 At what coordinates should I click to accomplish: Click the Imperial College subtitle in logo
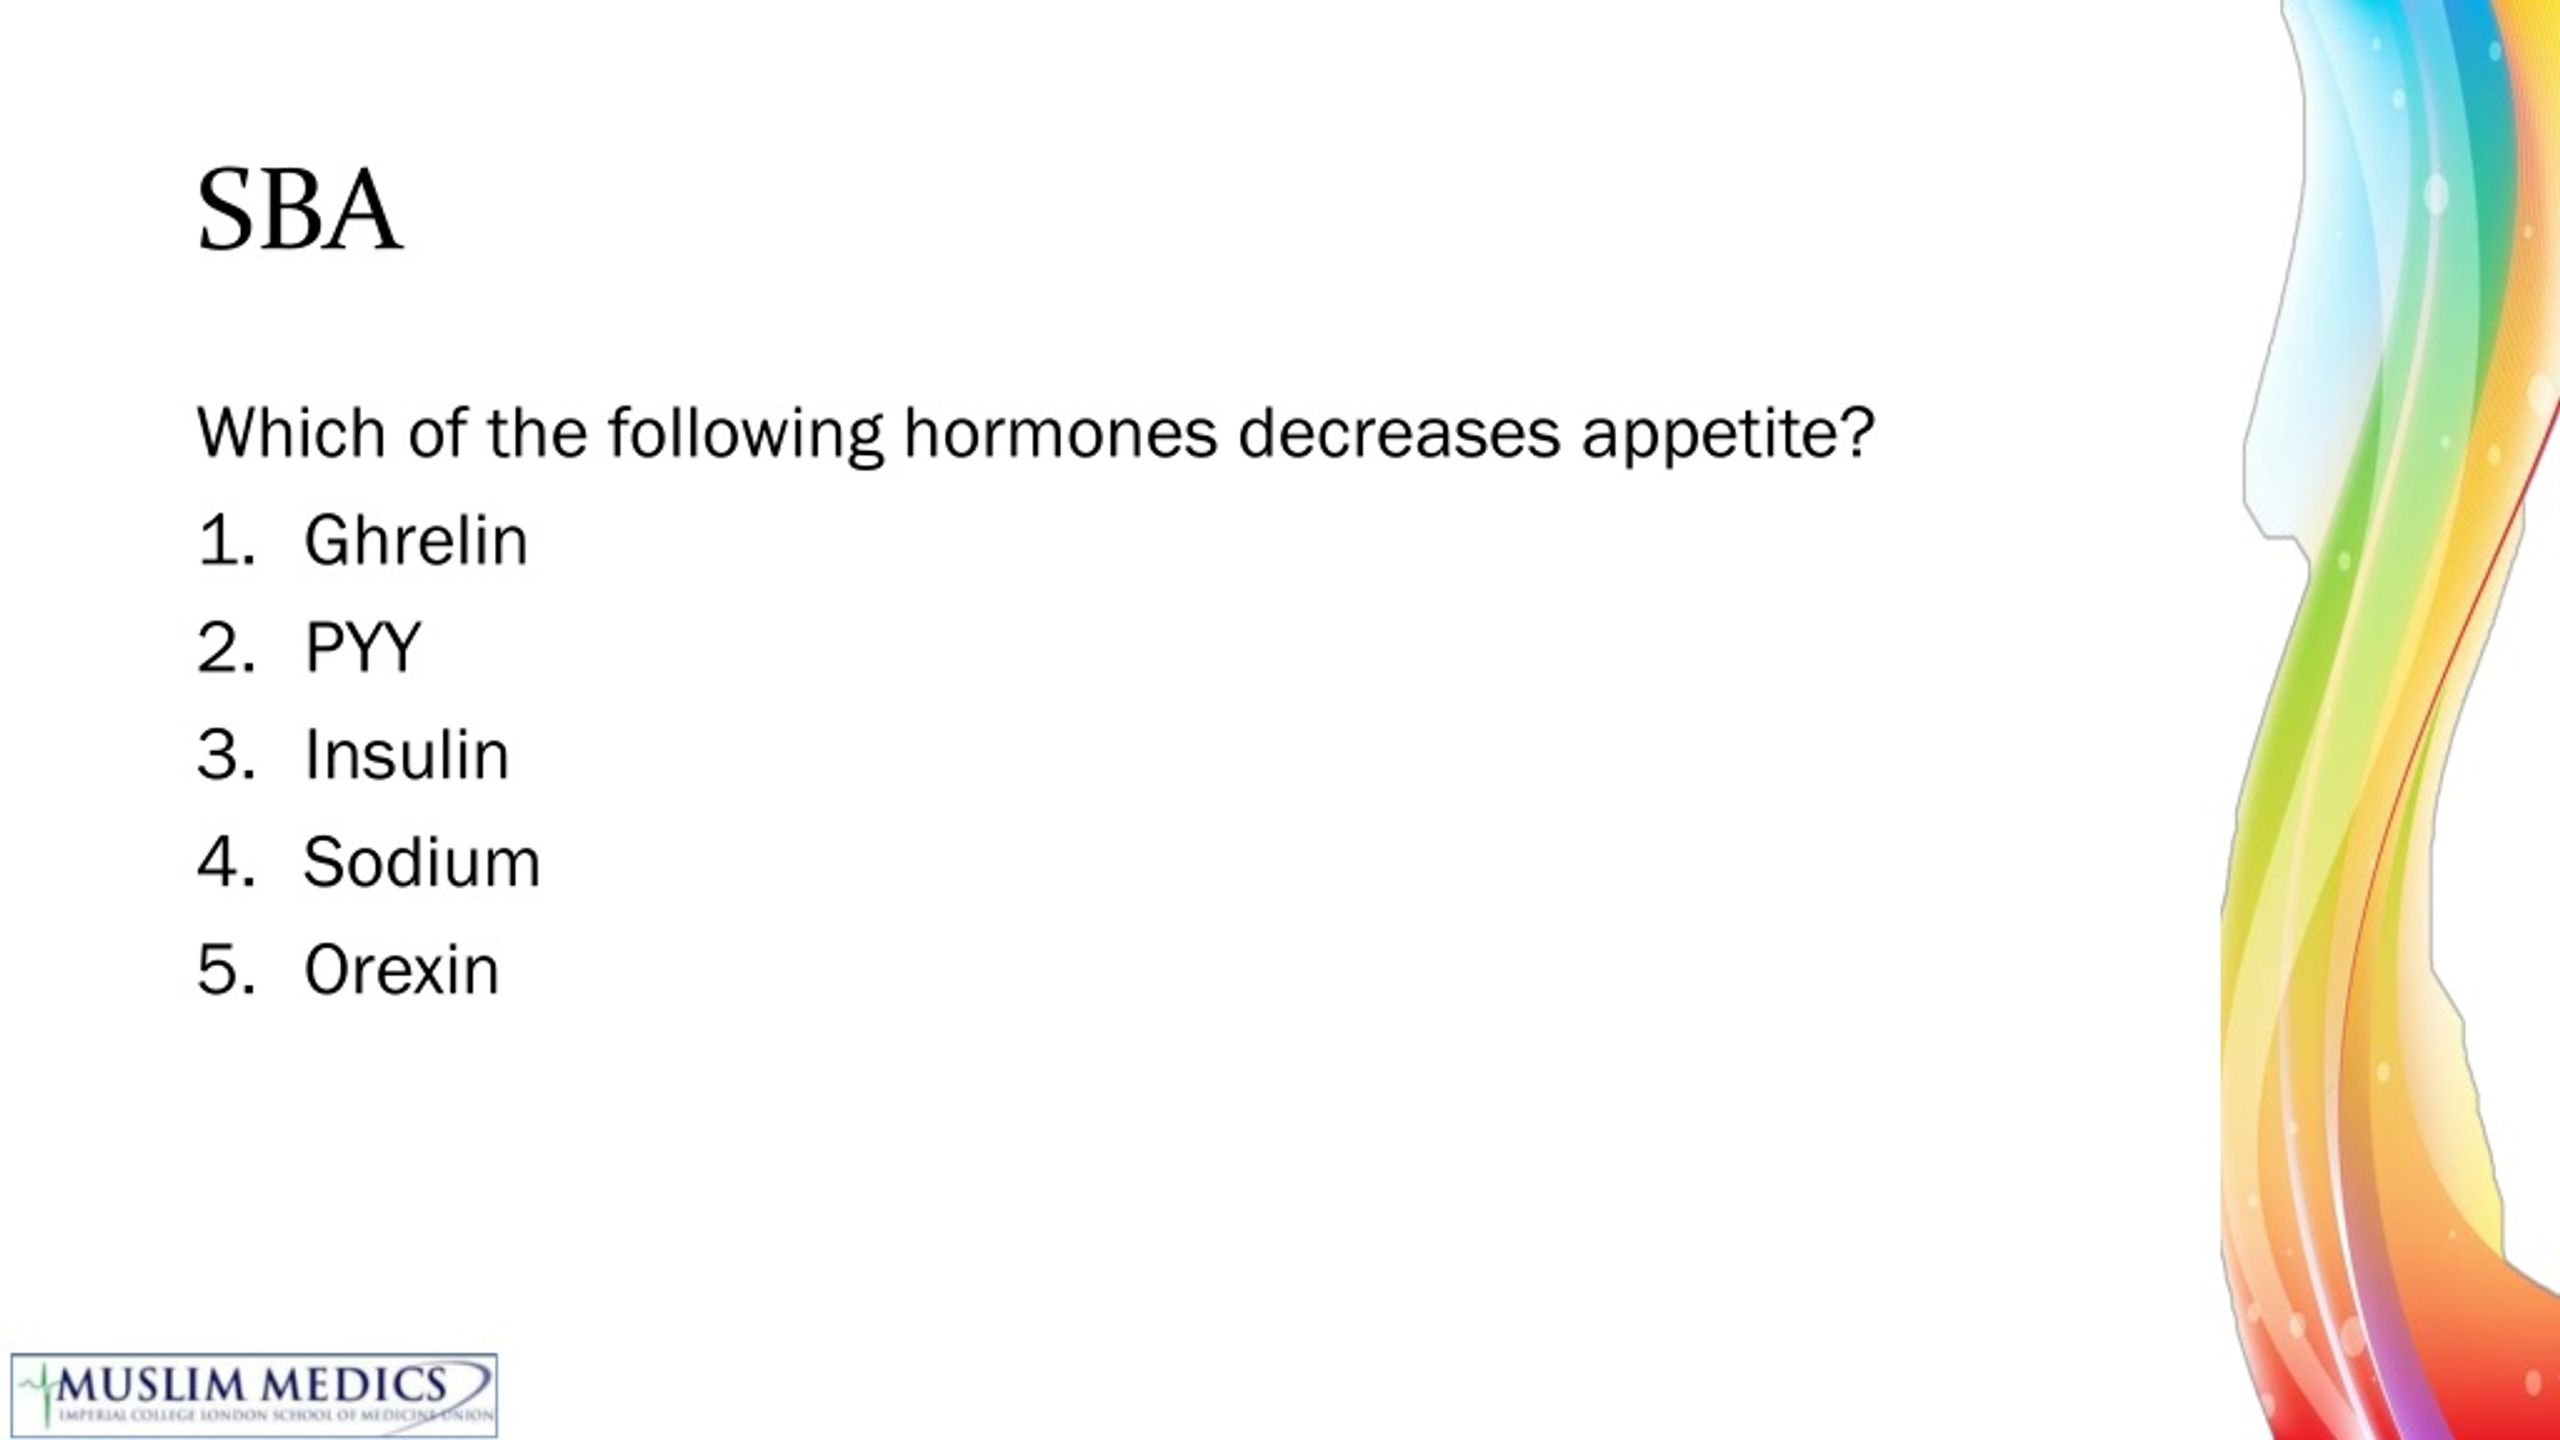pyautogui.click(x=275, y=1415)
